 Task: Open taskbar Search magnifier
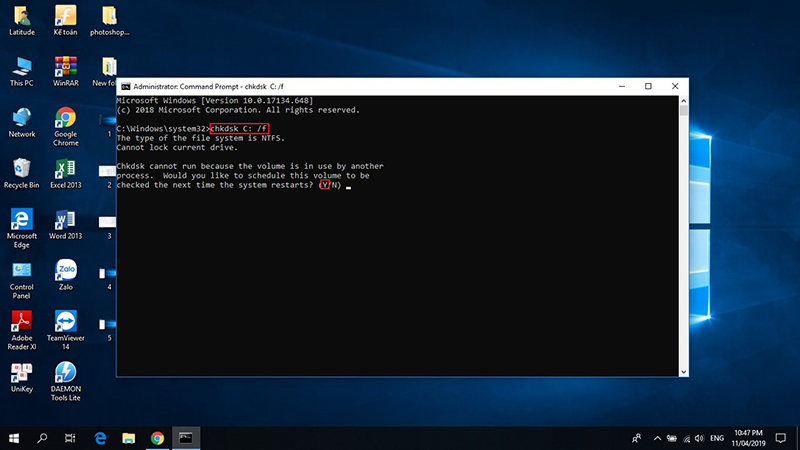(43, 438)
